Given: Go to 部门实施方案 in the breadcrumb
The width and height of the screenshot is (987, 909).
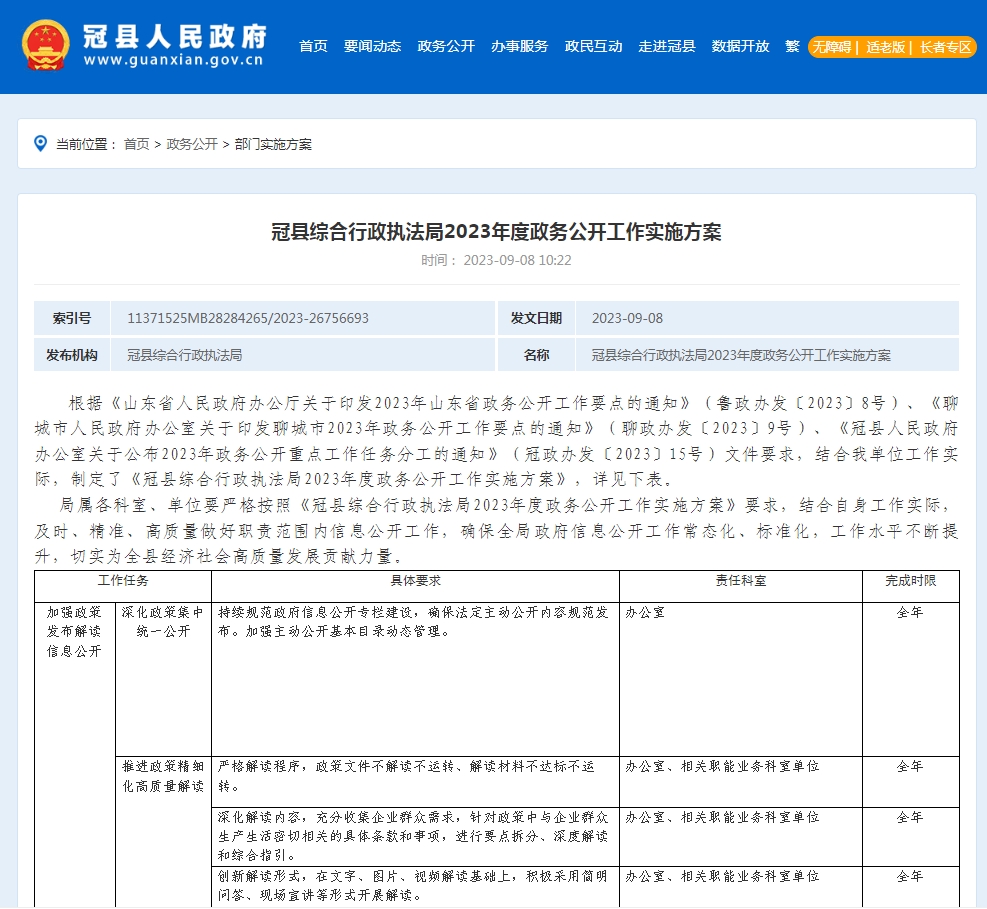Looking at the screenshot, I should [x=273, y=144].
